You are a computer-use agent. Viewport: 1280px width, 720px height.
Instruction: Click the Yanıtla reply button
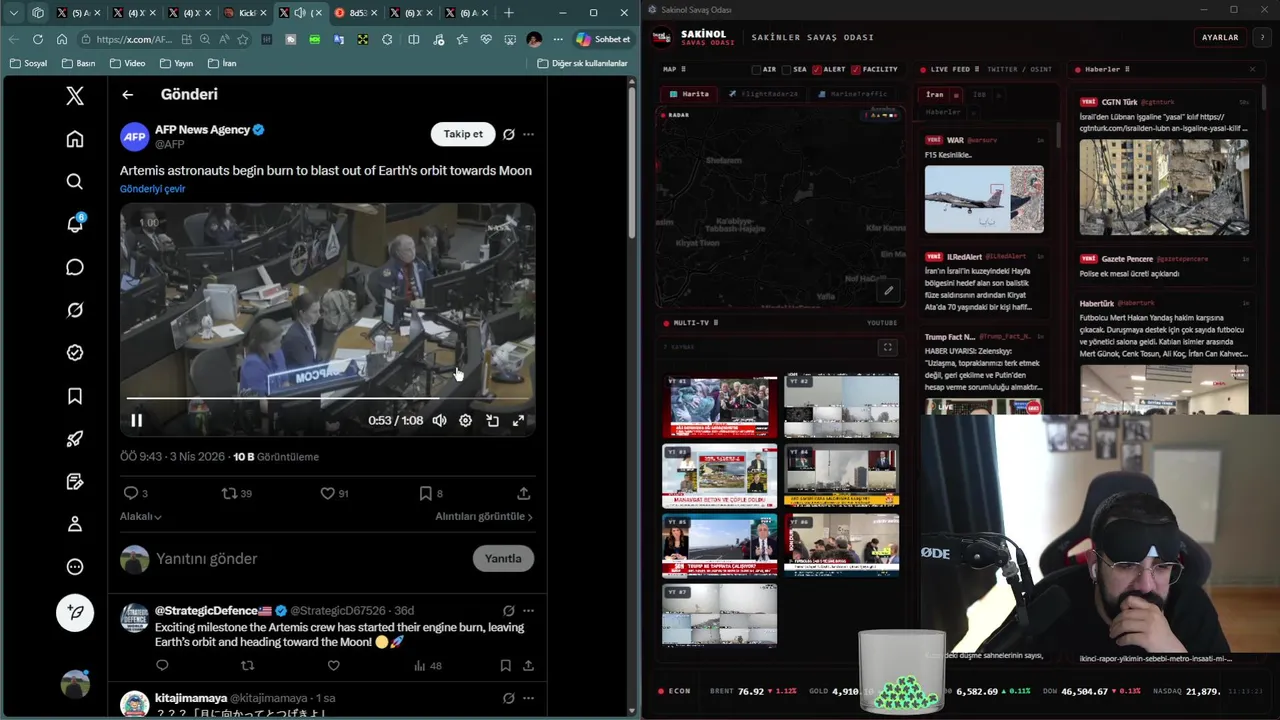pyautogui.click(x=503, y=558)
